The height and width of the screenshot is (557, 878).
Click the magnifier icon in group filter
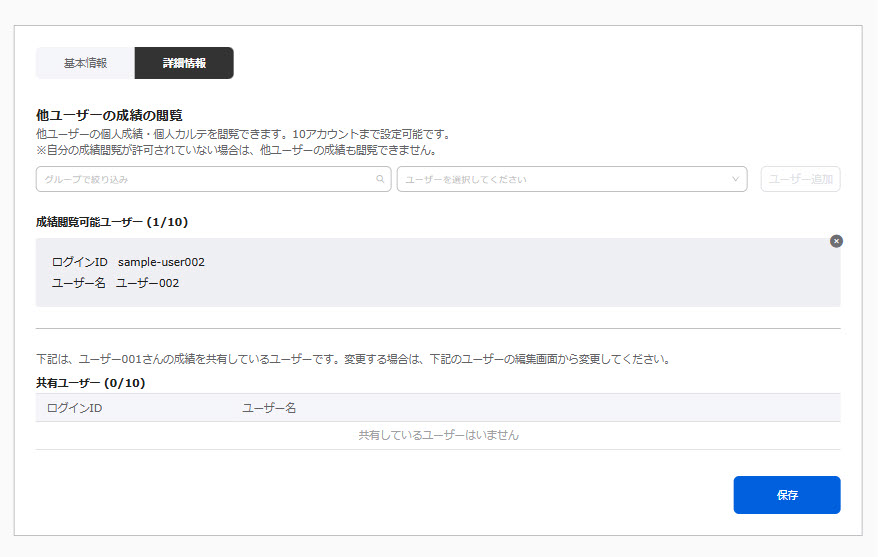click(380, 179)
